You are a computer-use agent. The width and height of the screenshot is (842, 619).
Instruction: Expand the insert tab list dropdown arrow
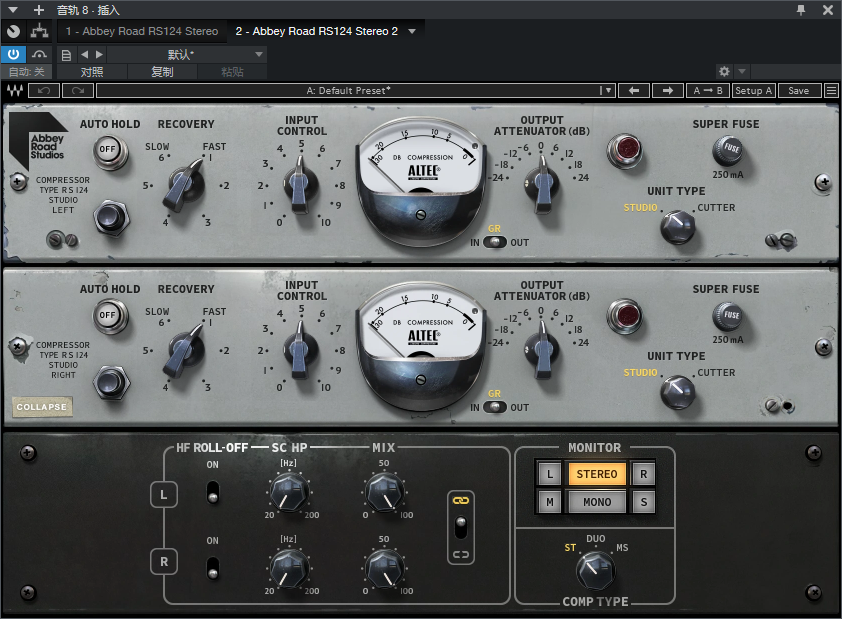pos(412,31)
